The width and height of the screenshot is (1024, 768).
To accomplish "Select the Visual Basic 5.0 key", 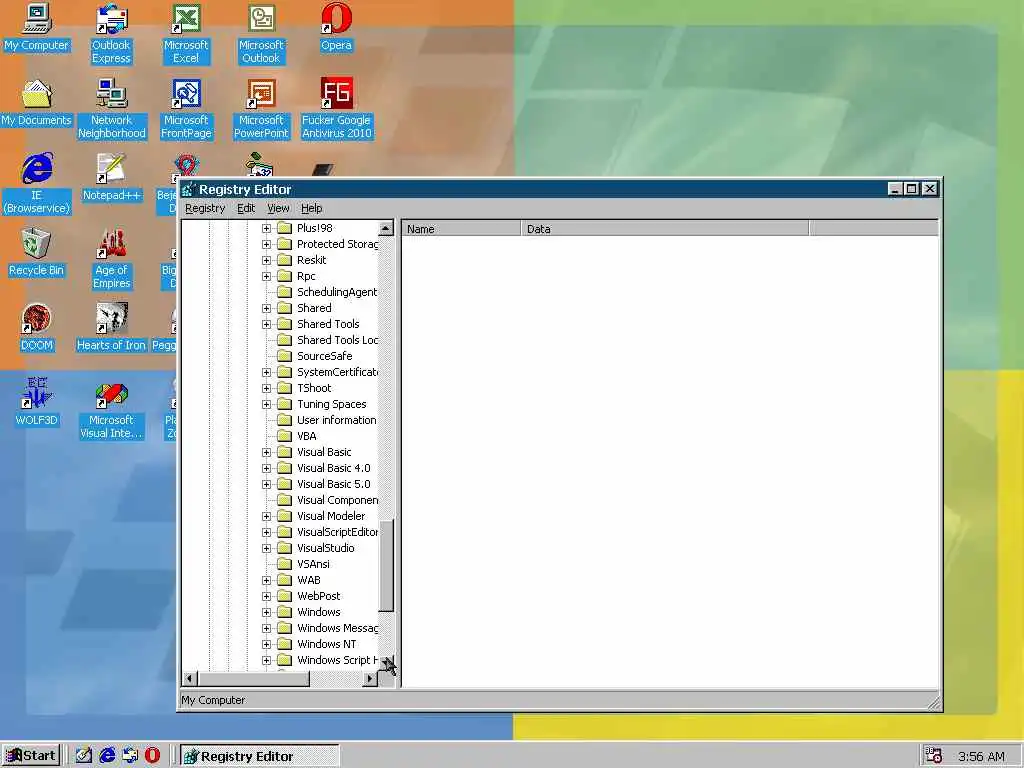I will click(x=333, y=485).
